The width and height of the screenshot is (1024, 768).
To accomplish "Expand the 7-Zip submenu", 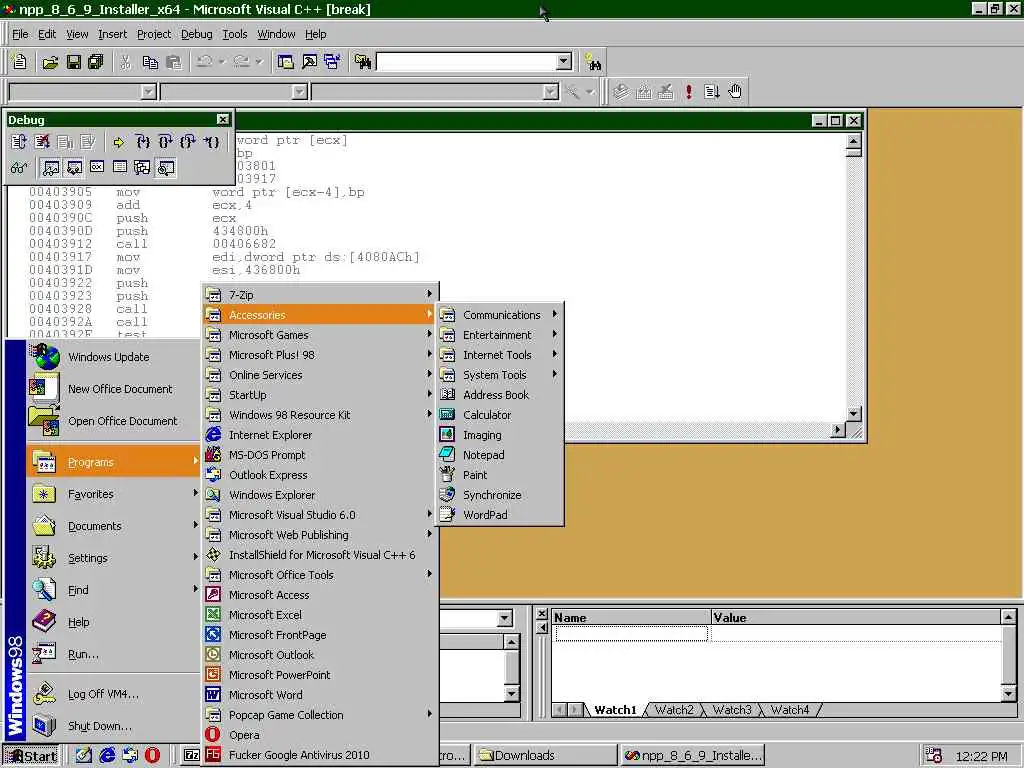I will [320, 295].
